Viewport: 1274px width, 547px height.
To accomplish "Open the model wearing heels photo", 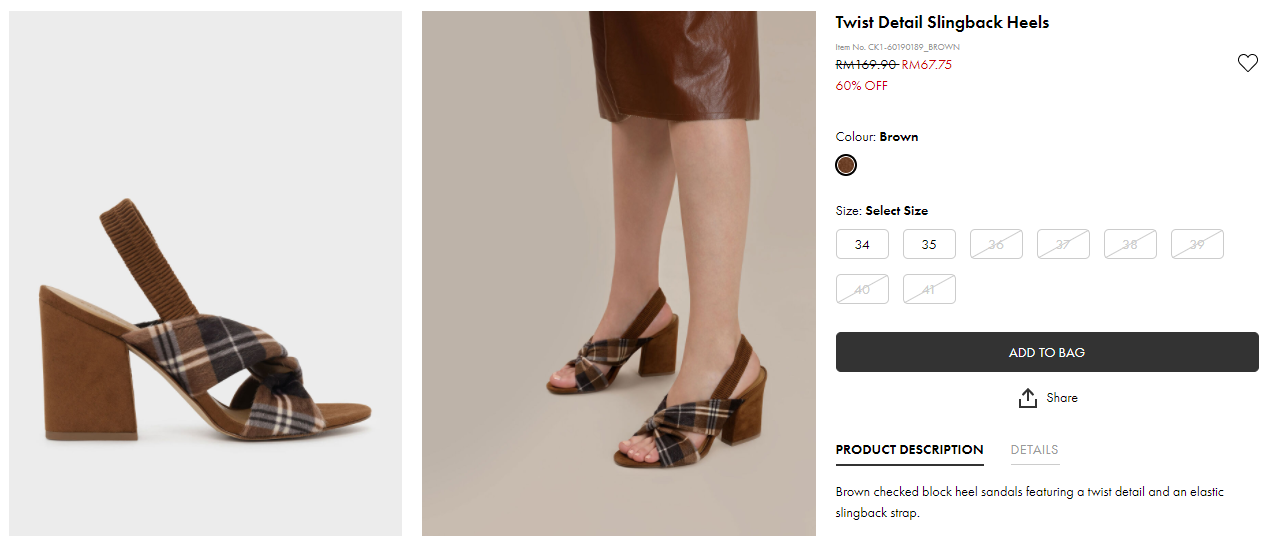I will pyautogui.click(x=618, y=273).
